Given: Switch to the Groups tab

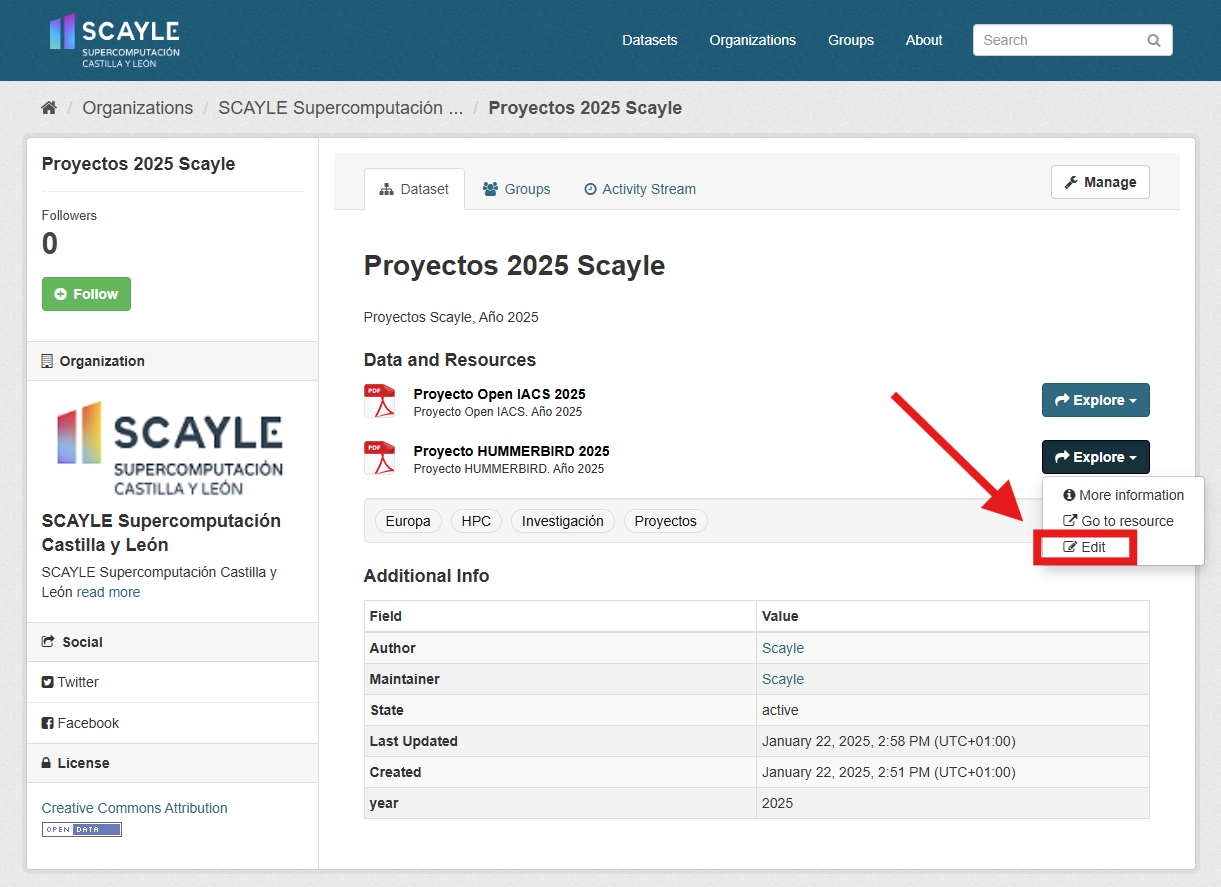Looking at the screenshot, I should pyautogui.click(x=517, y=189).
